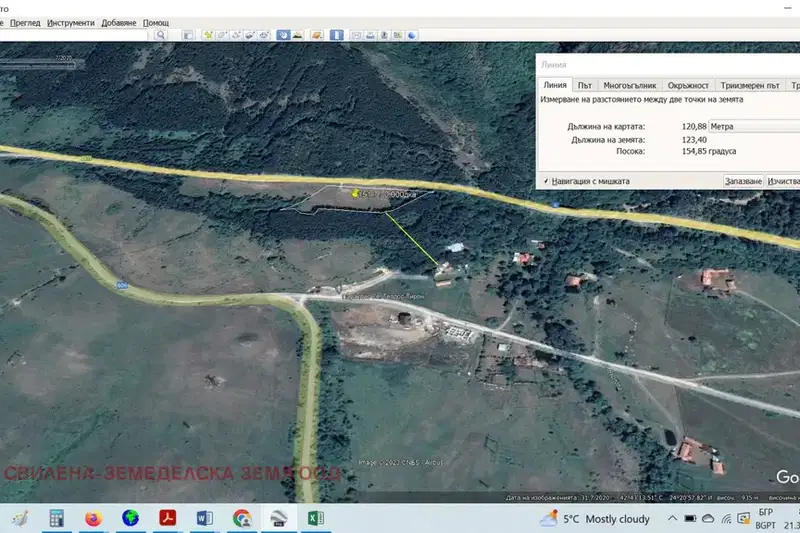Click the print toolbar icon

370,35
